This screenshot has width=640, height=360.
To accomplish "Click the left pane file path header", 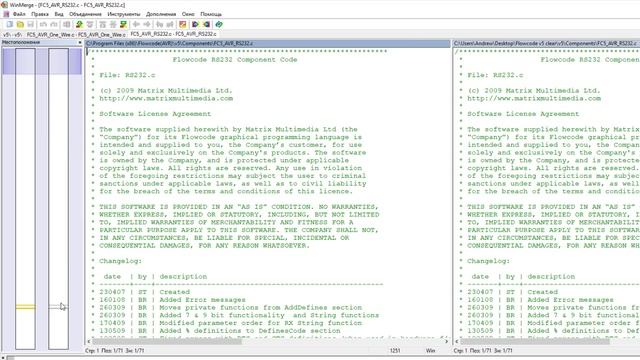I will click(x=268, y=43).
